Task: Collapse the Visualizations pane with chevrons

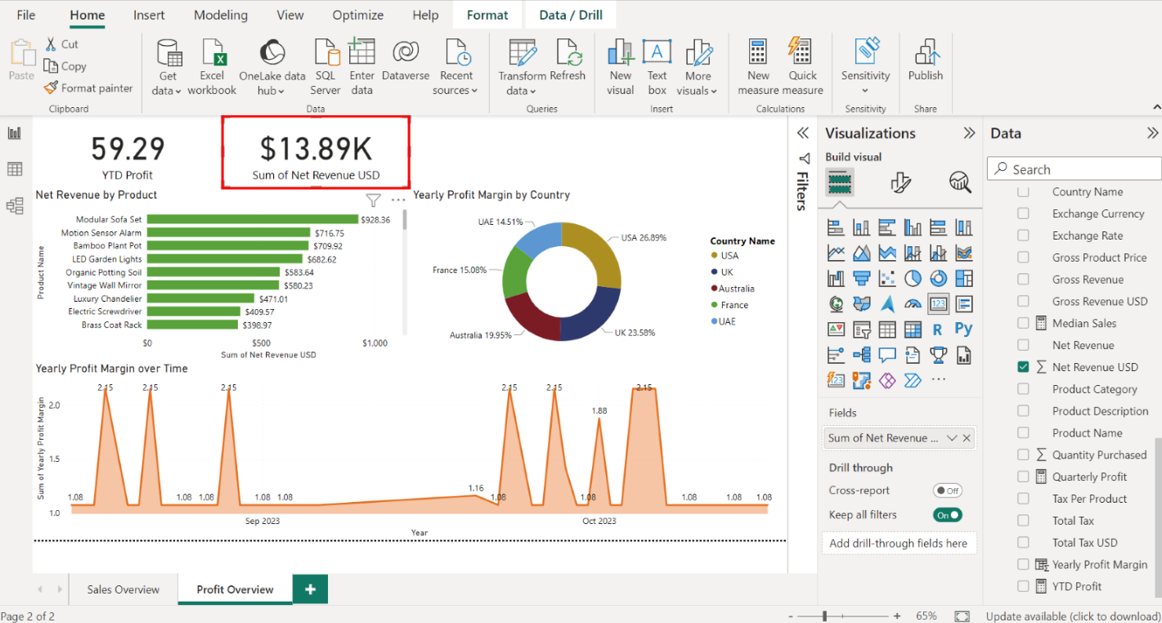Action: coord(968,133)
